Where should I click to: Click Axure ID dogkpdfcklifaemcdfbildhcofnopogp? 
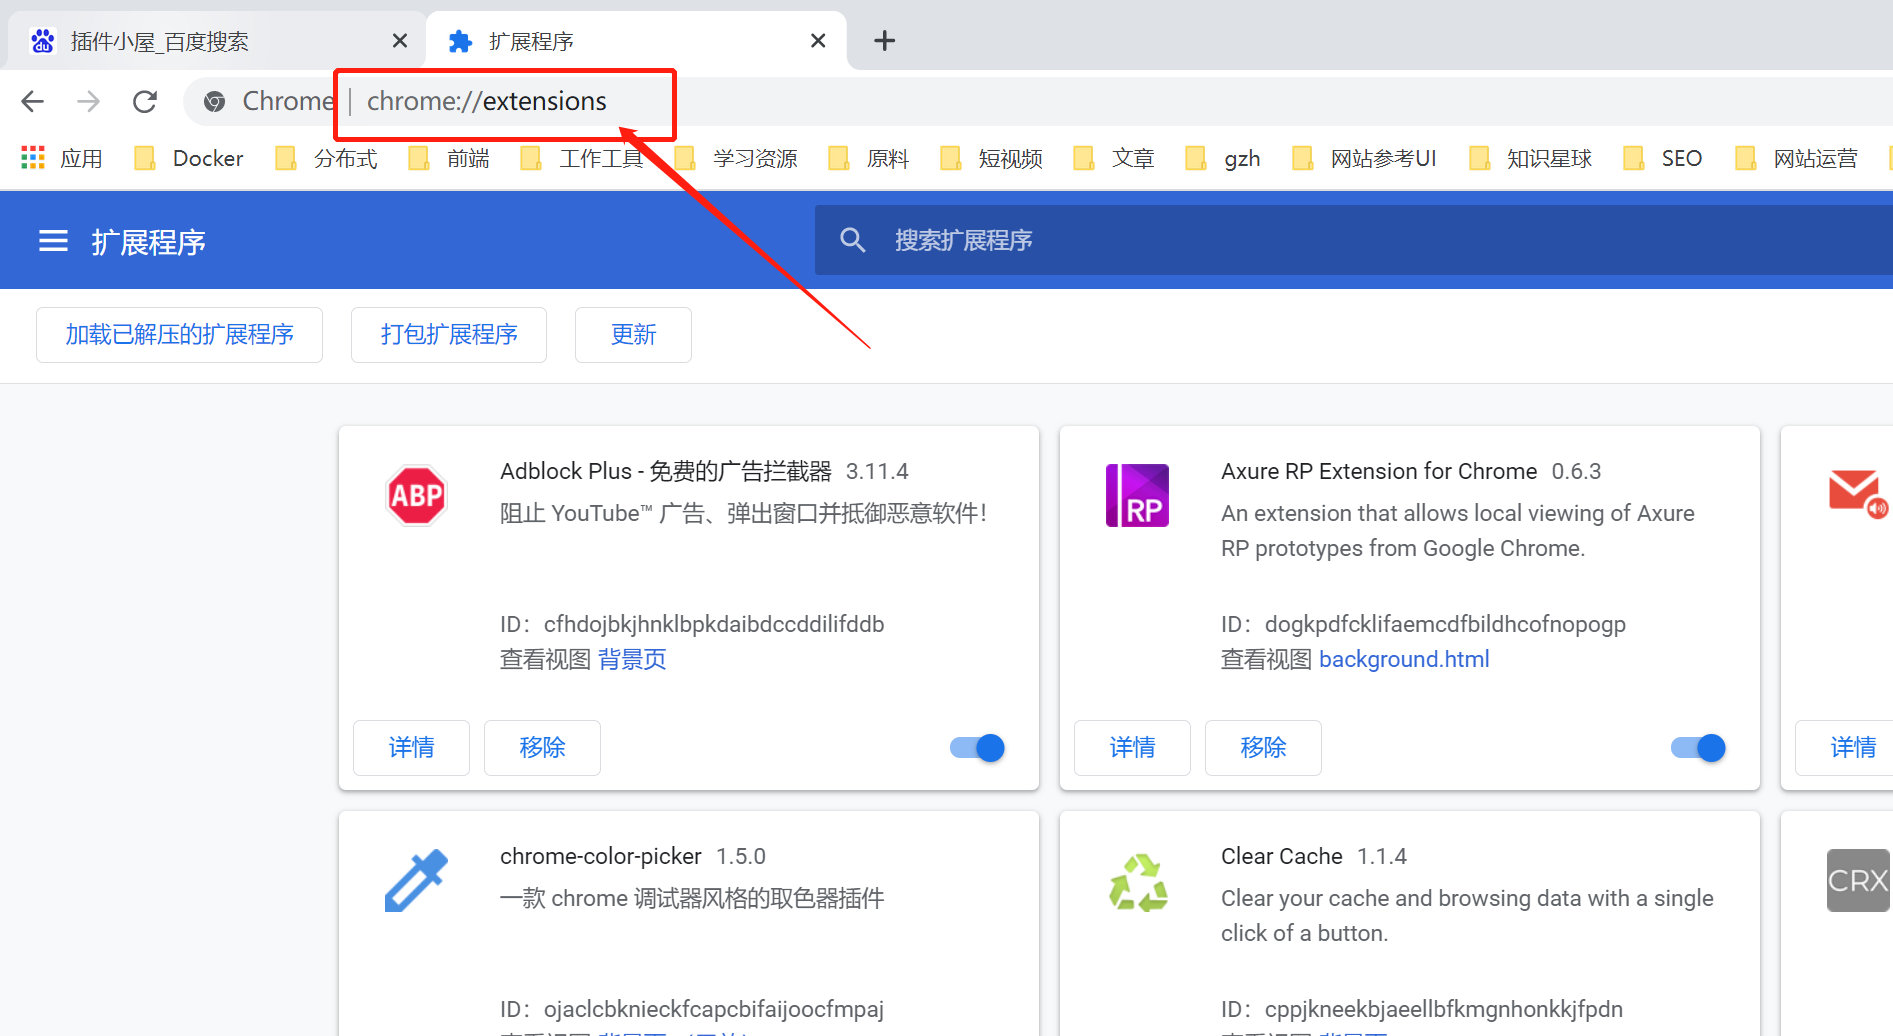click(1445, 624)
